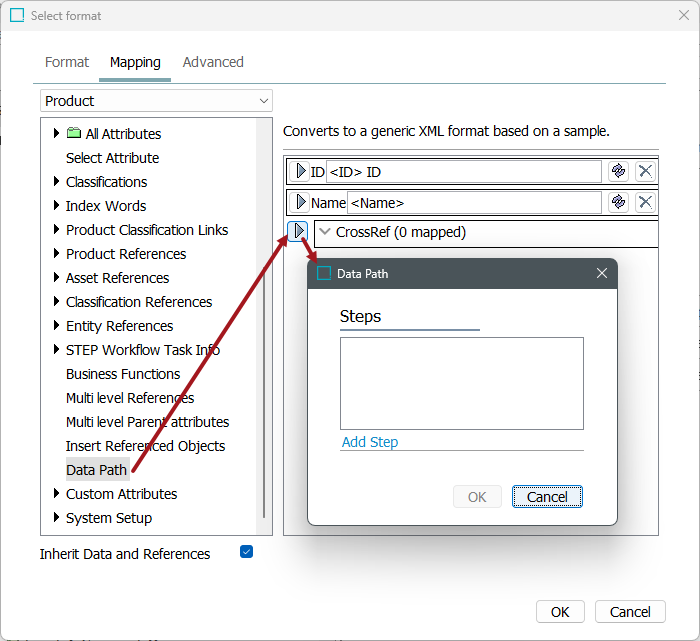Select Business Functions in the tree
This screenshot has height=641, width=700.
[123, 374]
